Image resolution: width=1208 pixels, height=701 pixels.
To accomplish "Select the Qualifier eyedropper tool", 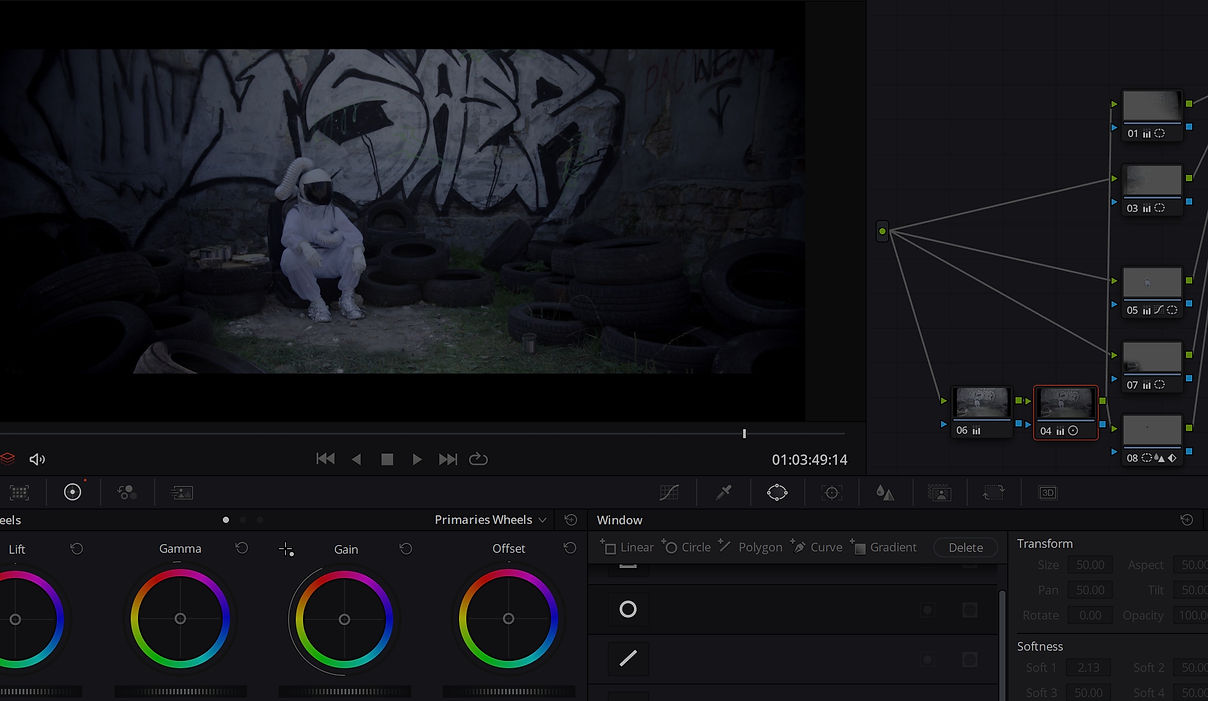I will coord(724,492).
